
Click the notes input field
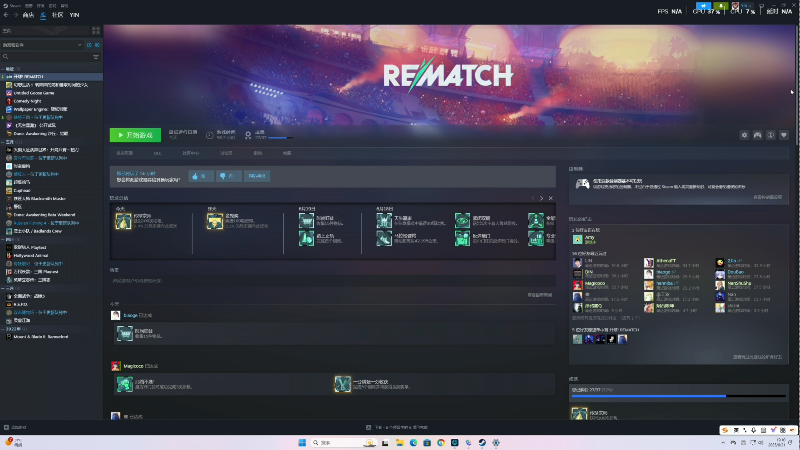(x=333, y=281)
